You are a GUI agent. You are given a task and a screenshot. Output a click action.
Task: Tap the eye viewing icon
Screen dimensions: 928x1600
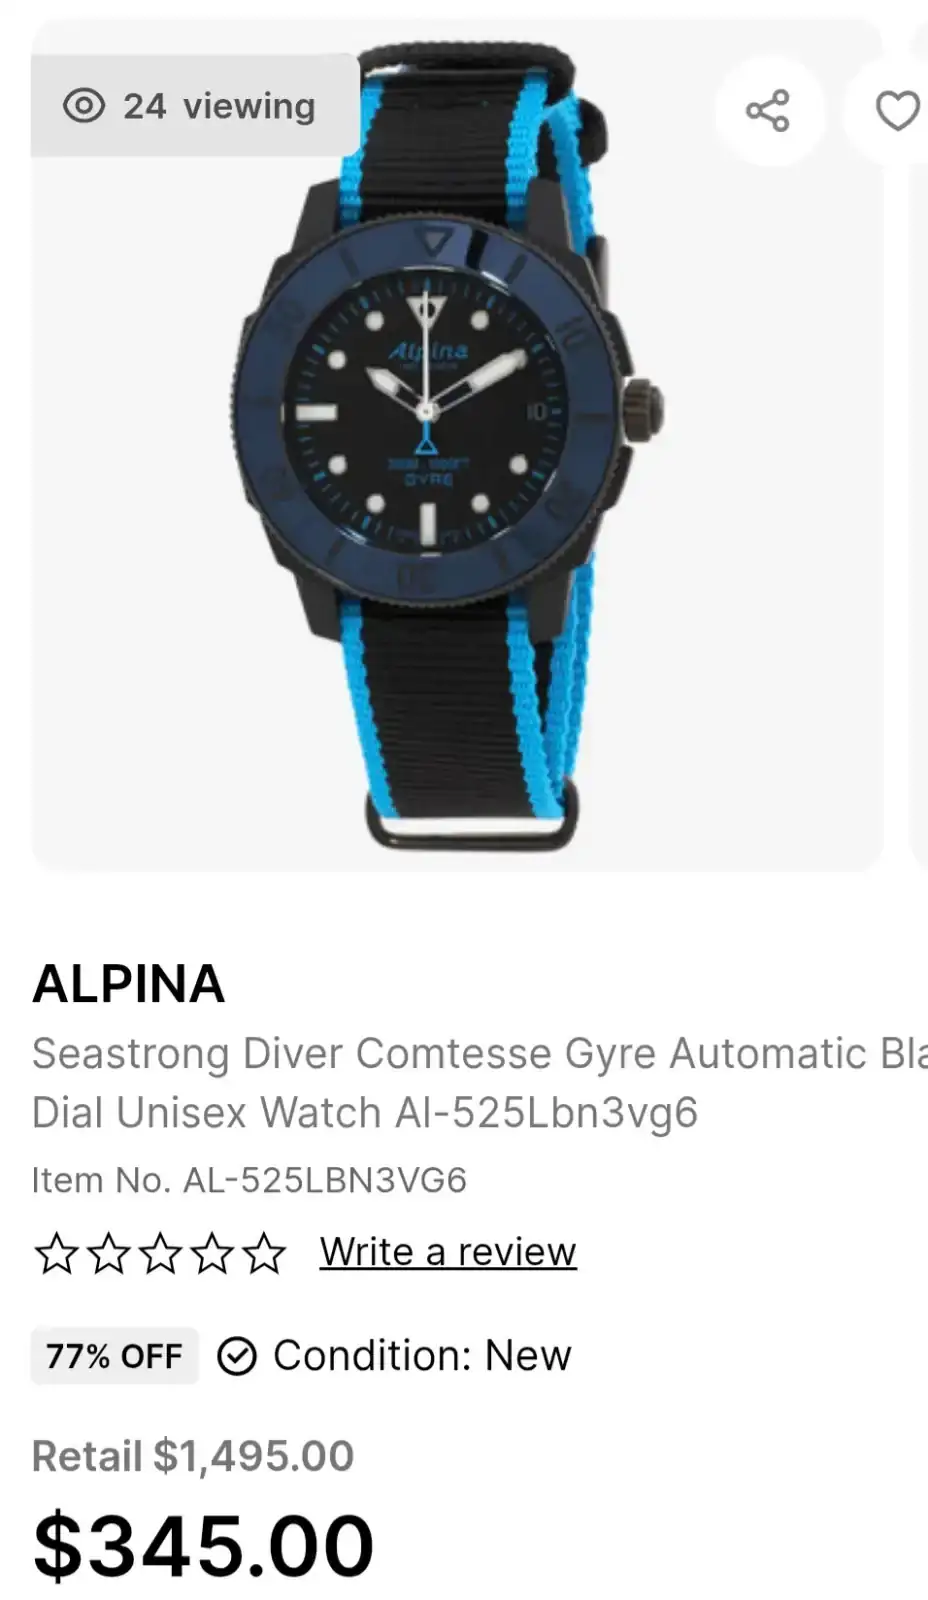(84, 105)
